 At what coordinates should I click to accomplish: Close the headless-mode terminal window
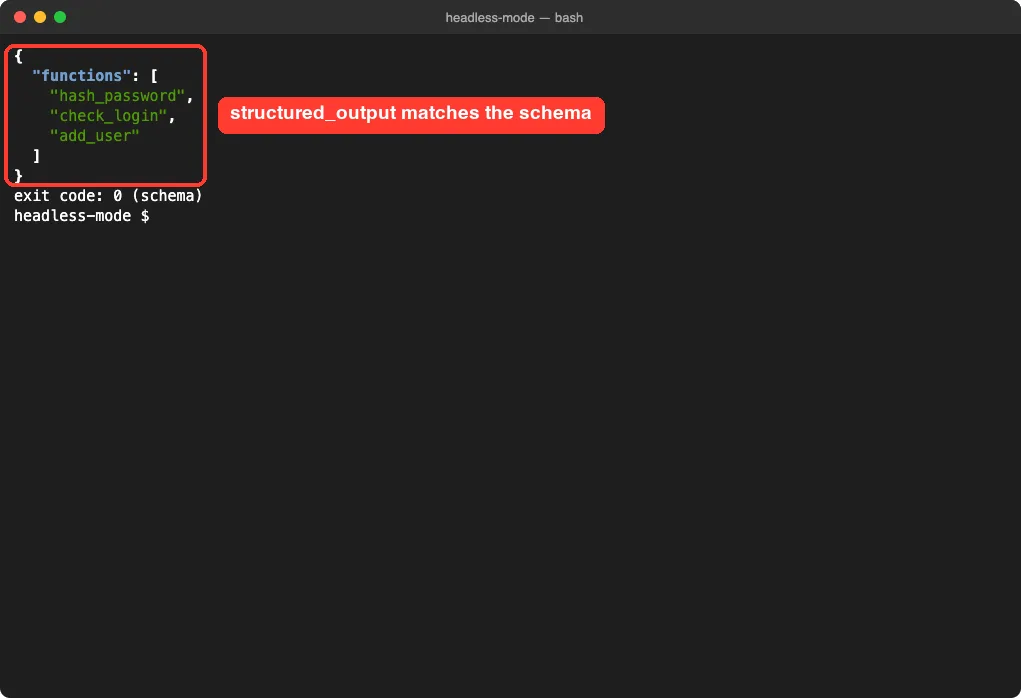point(20,17)
